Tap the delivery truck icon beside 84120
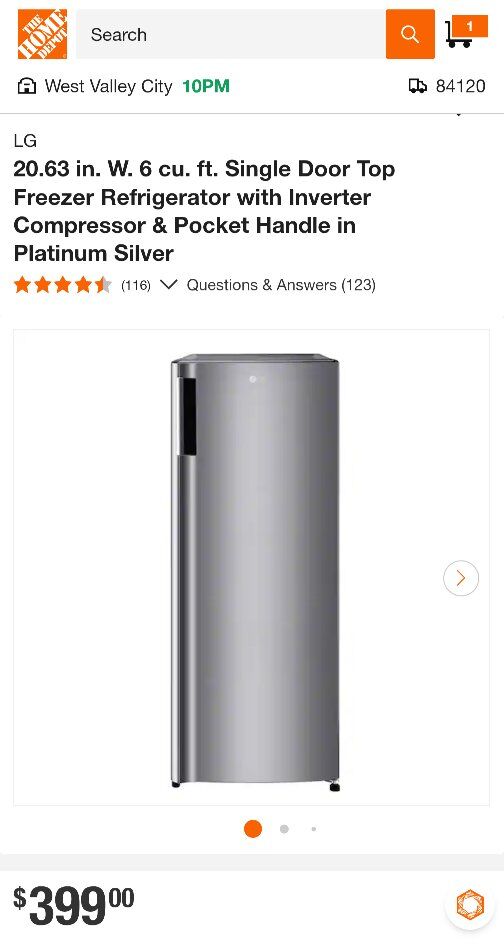This screenshot has height=944, width=504. [418, 87]
